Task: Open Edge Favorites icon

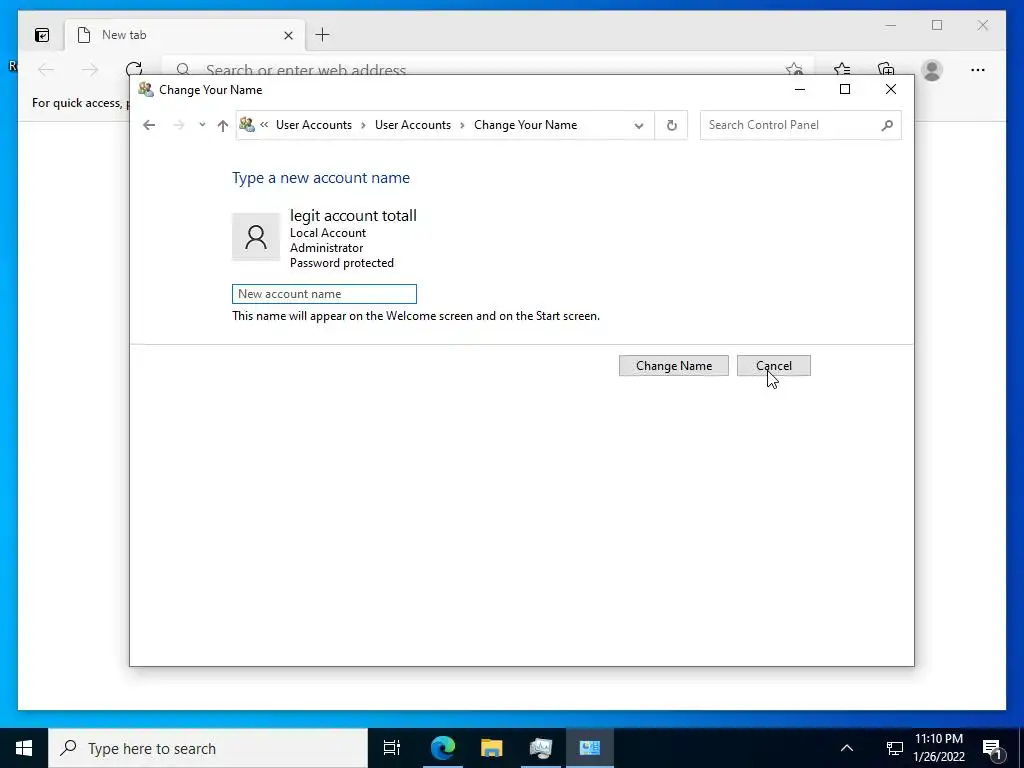Action: [842, 69]
